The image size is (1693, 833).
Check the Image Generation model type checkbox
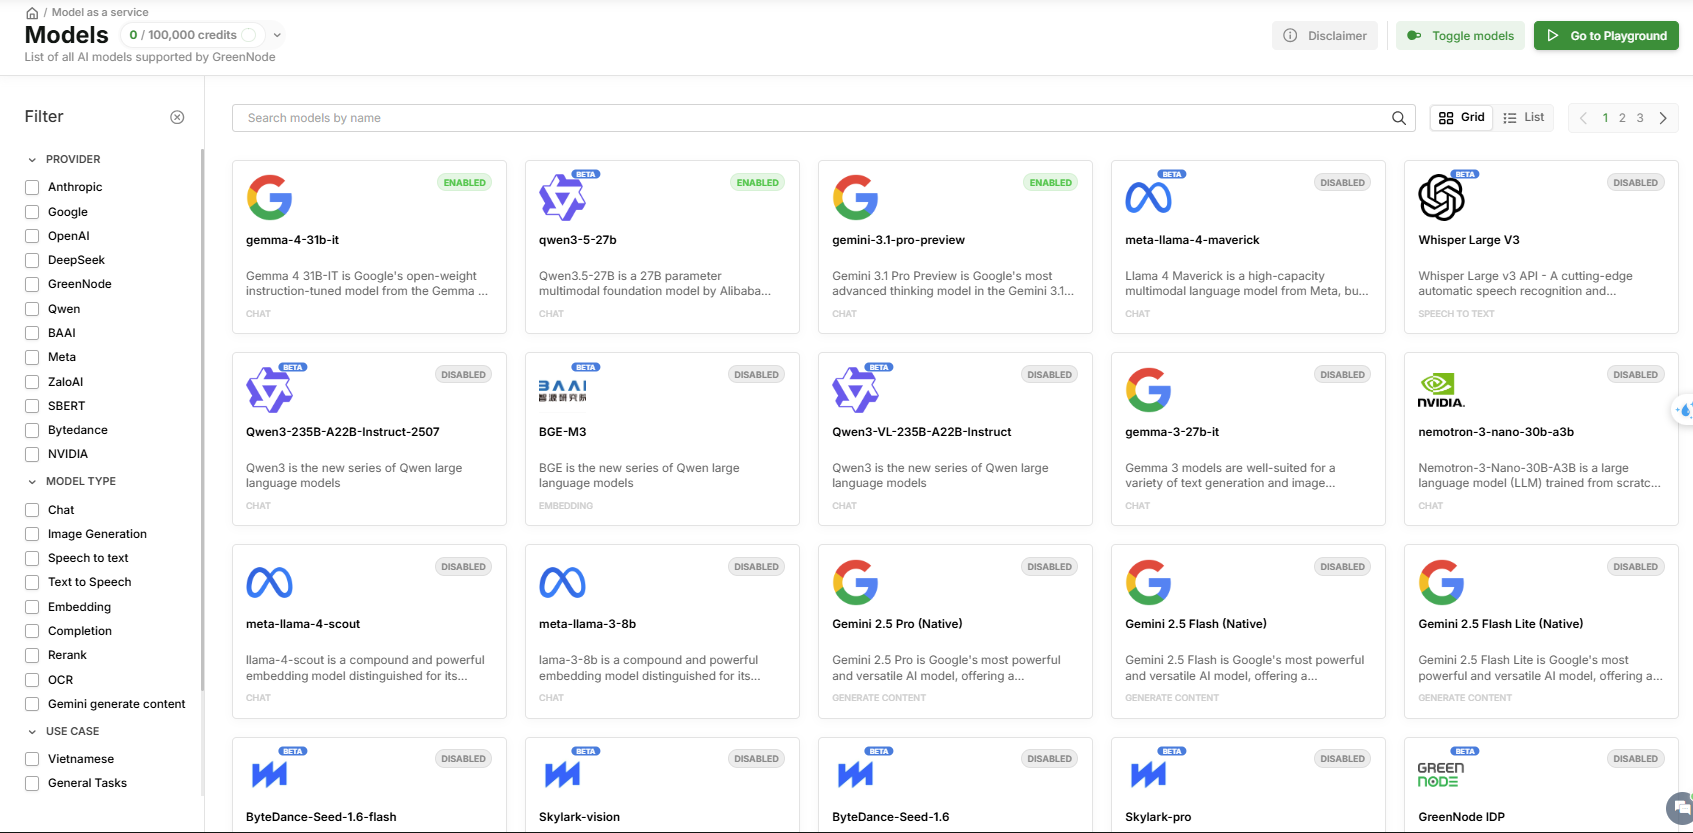(32, 534)
